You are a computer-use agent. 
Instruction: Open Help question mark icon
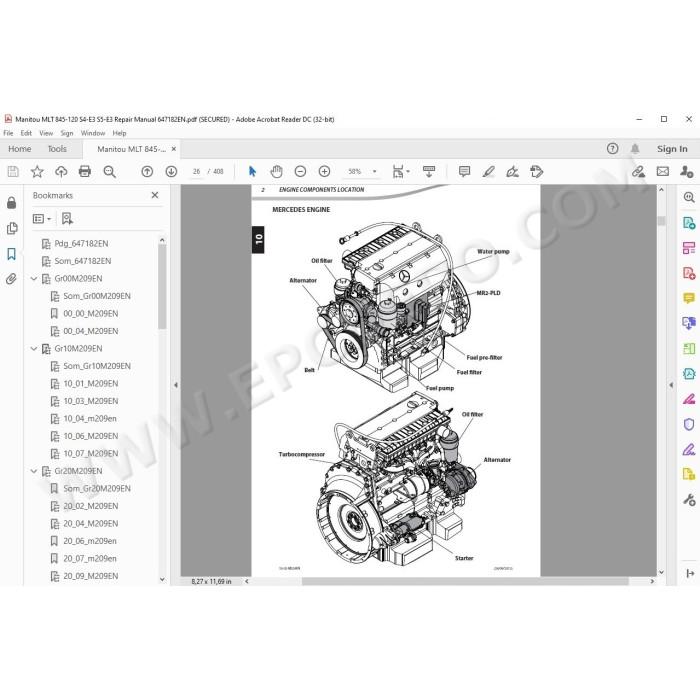(x=612, y=149)
